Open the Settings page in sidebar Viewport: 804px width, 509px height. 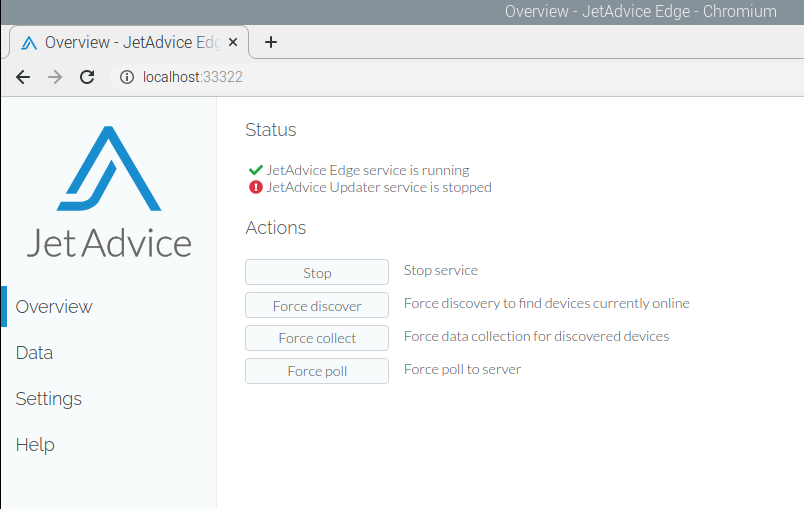click(49, 399)
